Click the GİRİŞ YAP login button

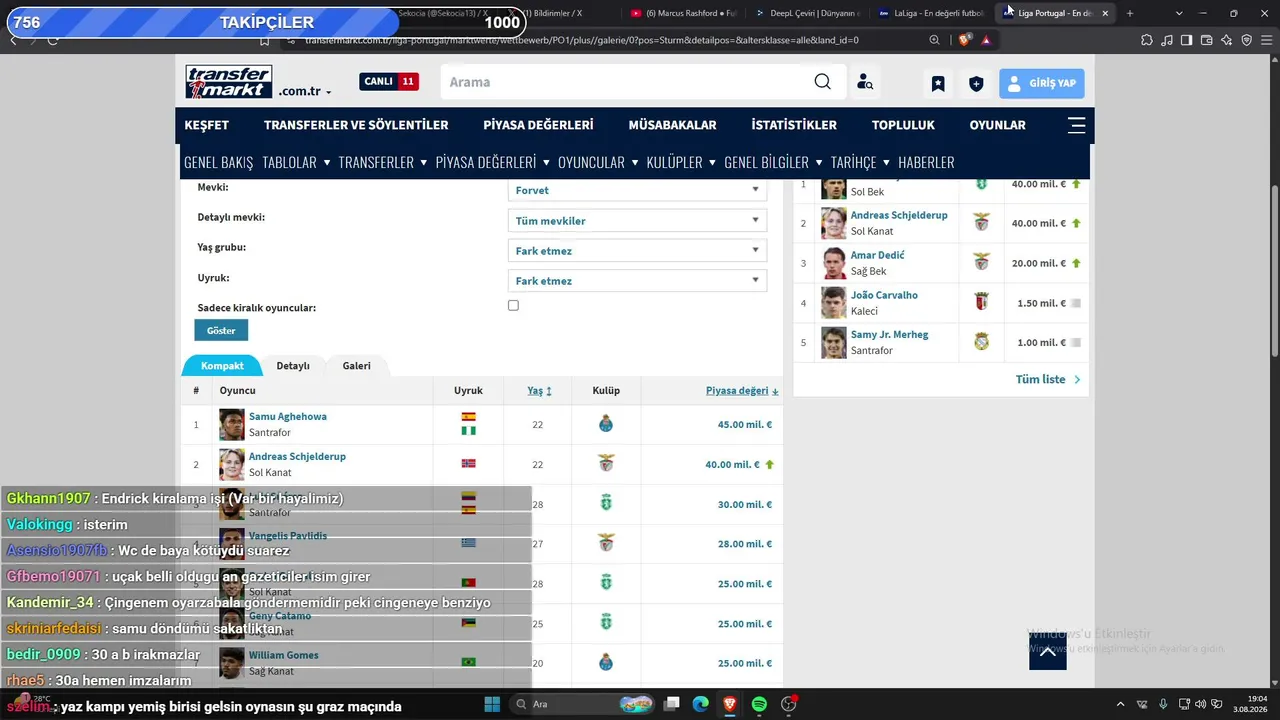[x=1042, y=83]
